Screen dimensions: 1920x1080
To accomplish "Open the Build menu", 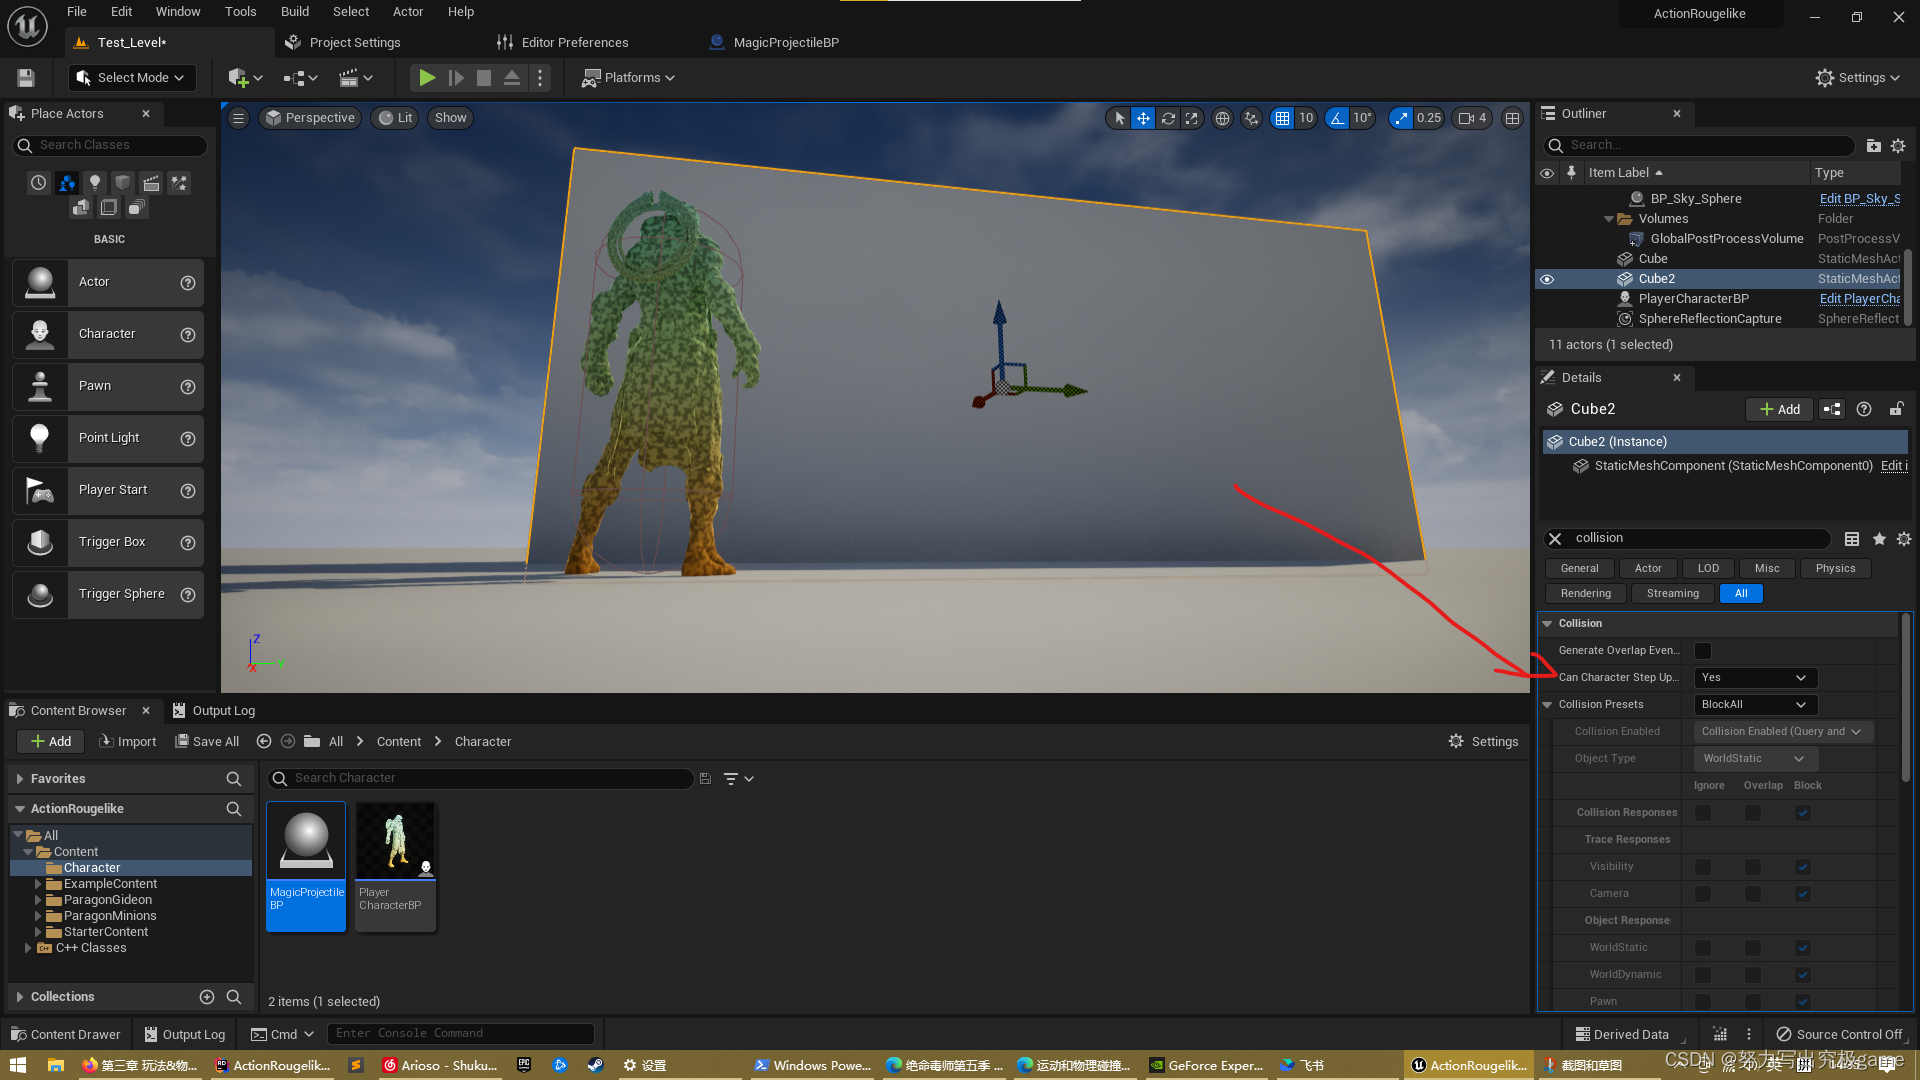I will (294, 12).
